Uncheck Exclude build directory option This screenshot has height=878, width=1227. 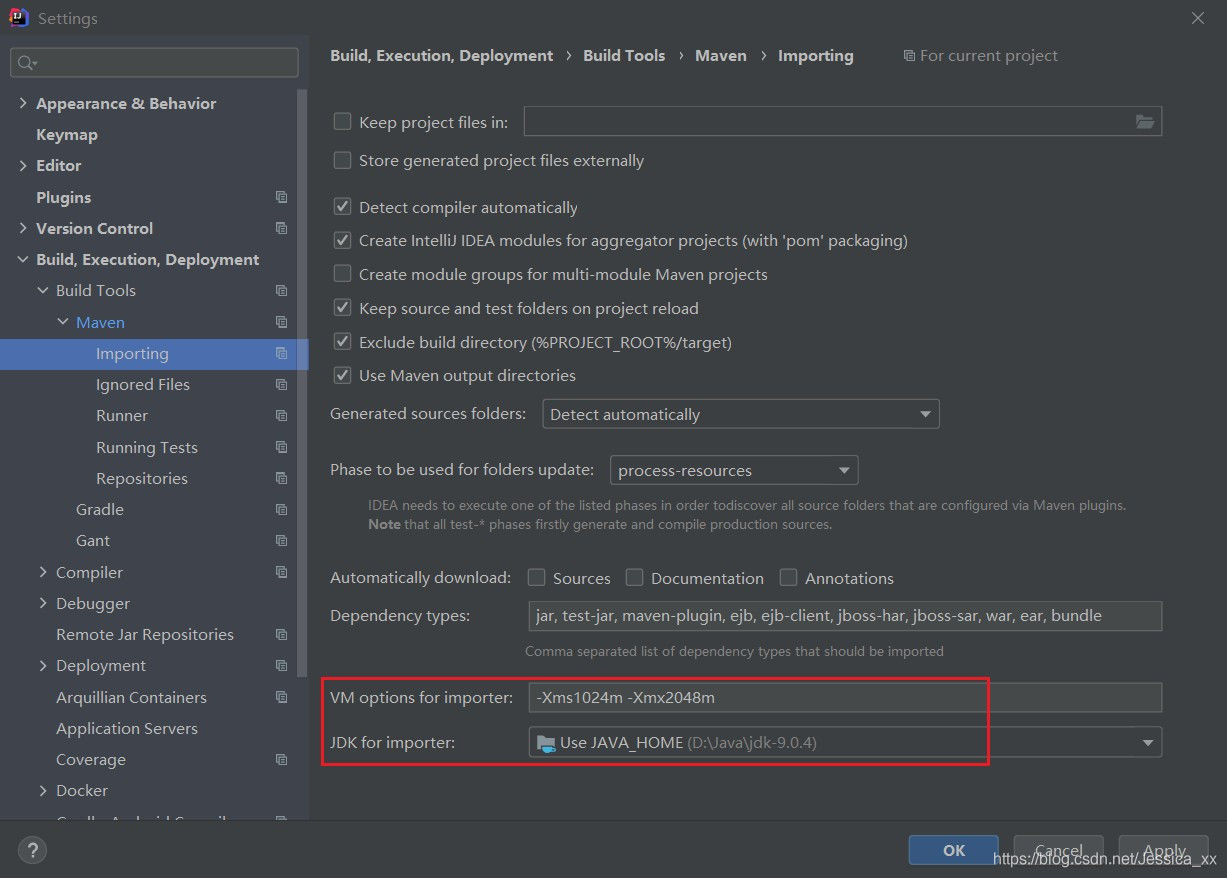[x=342, y=341]
